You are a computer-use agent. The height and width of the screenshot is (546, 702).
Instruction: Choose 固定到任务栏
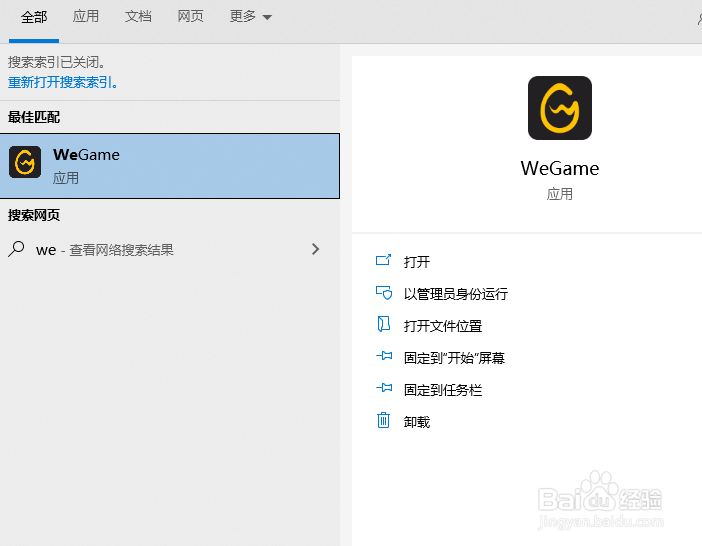coord(443,390)
